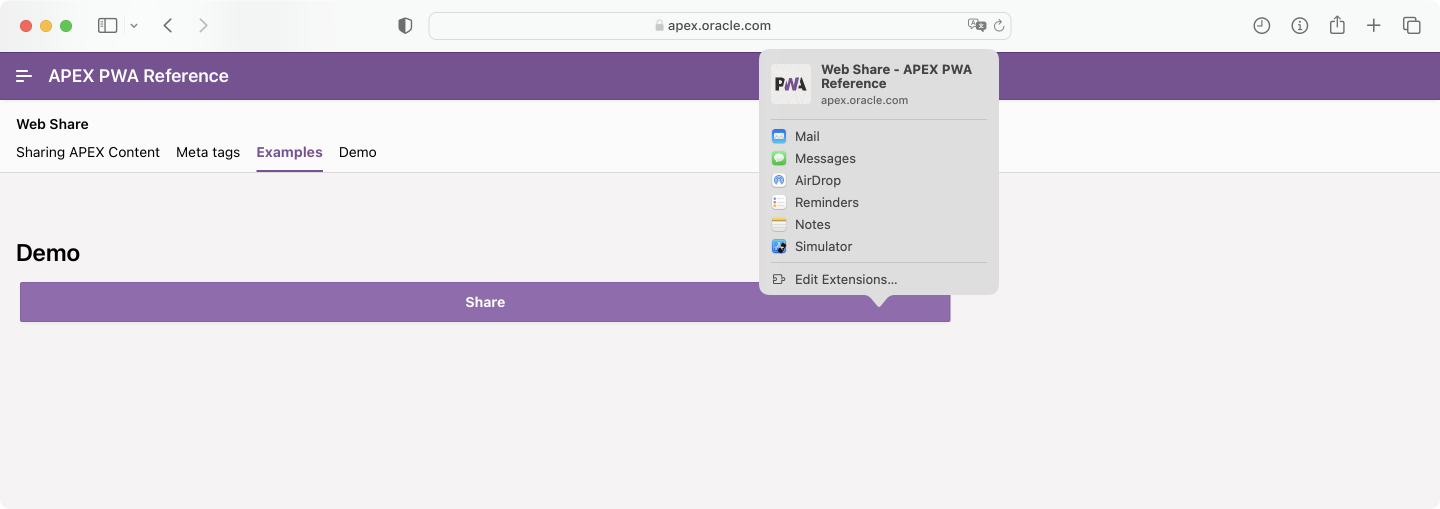Reload the current page
The image size is (1440, 509).
999,26
